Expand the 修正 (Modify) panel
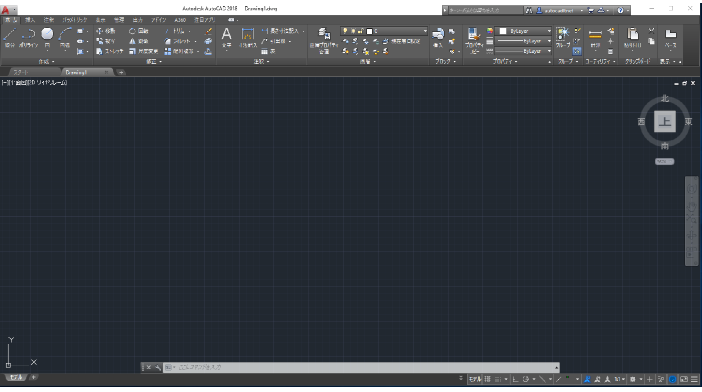The image size is (702, 392). click(154, 62)
